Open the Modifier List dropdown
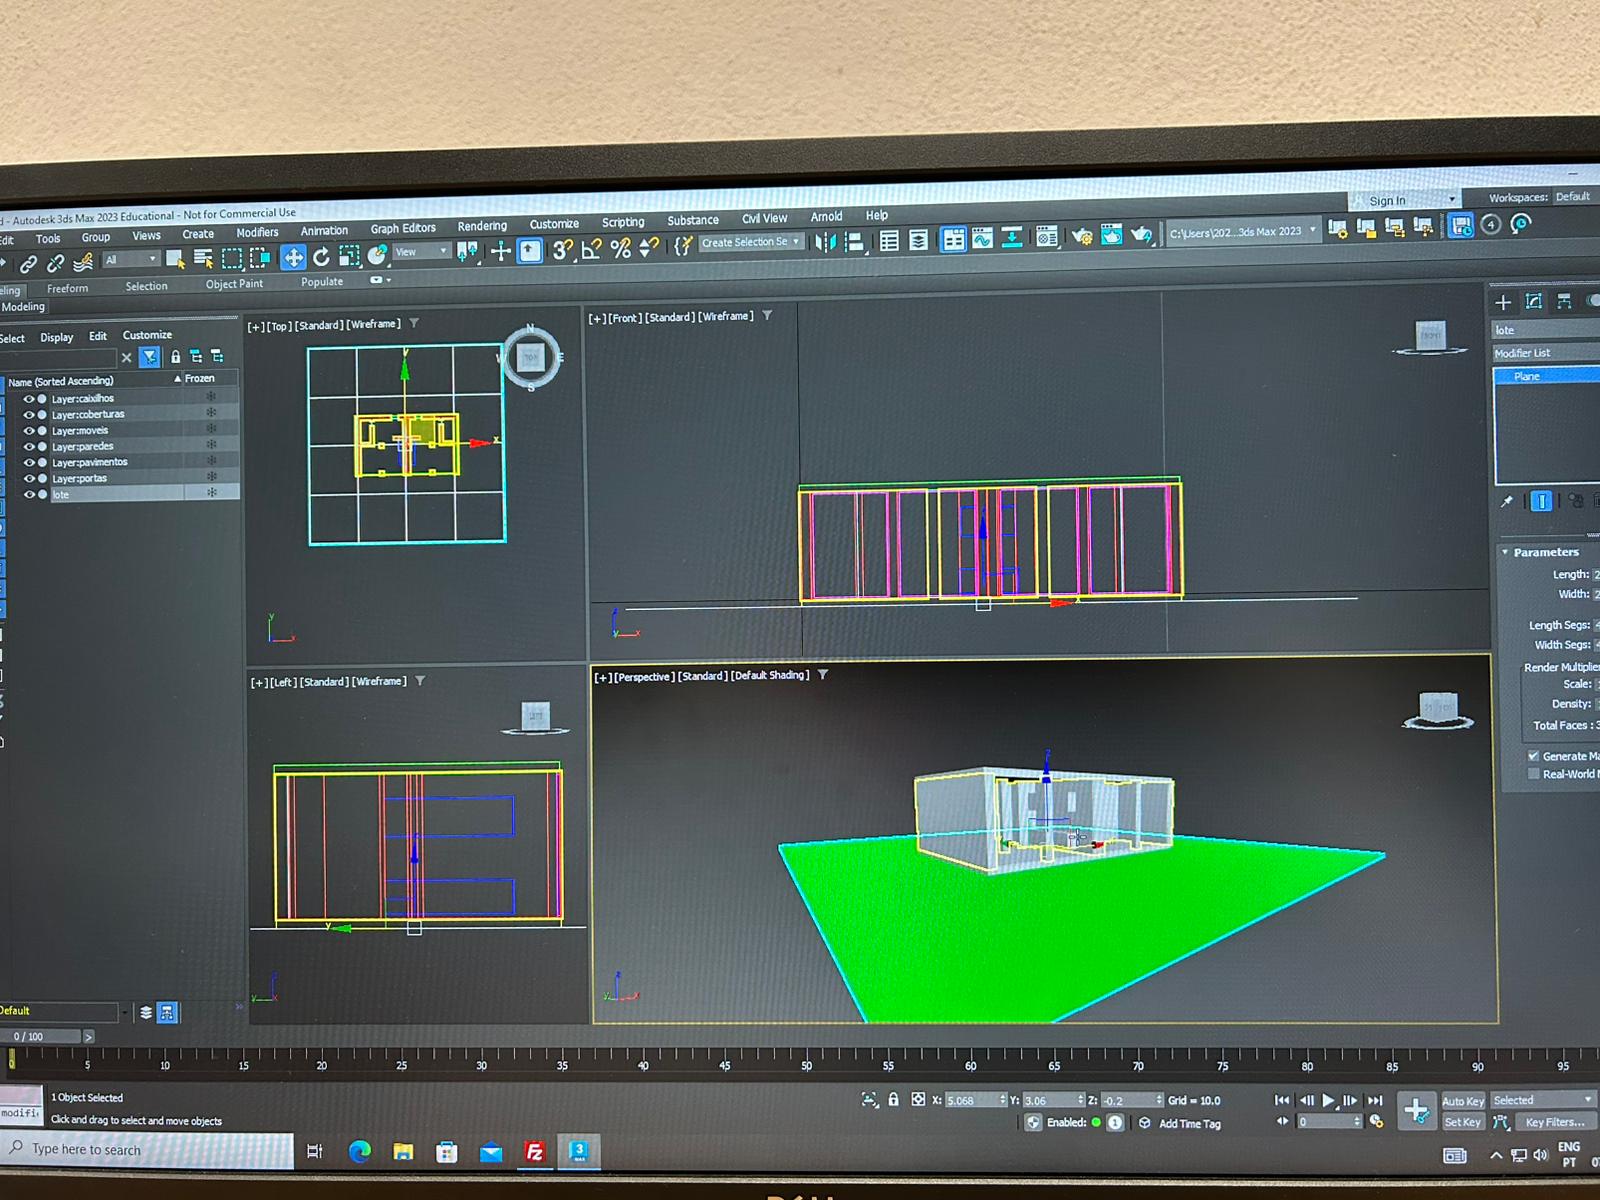 click(1546, 353)
